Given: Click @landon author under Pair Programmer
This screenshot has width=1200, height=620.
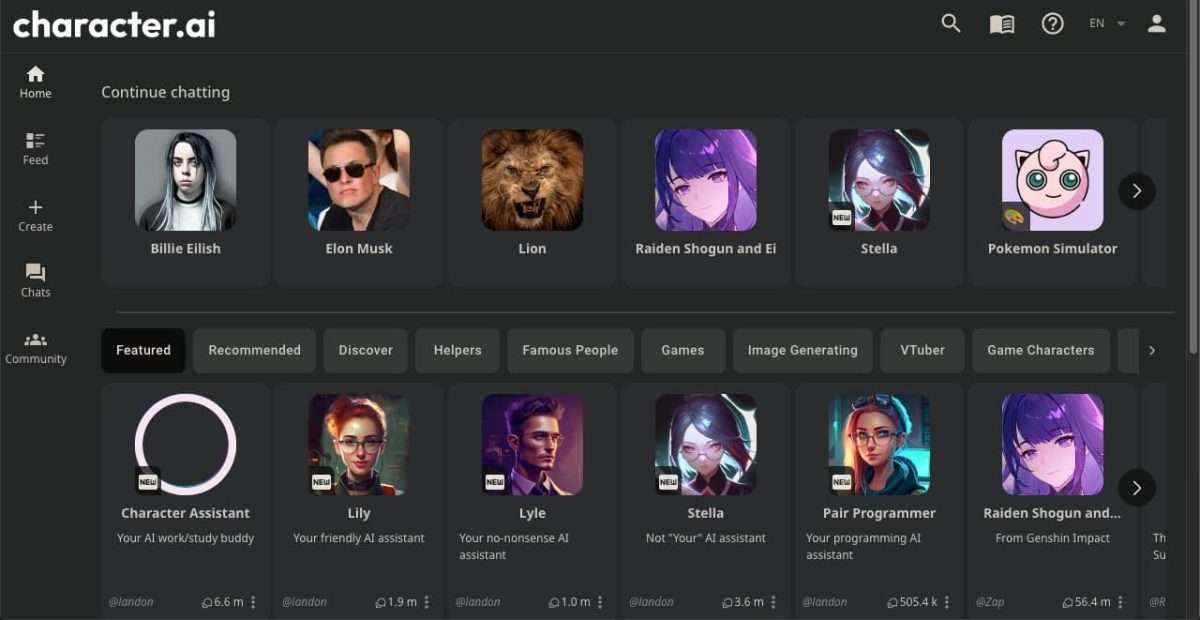Looking at the screenshot, I should (823, 602).
